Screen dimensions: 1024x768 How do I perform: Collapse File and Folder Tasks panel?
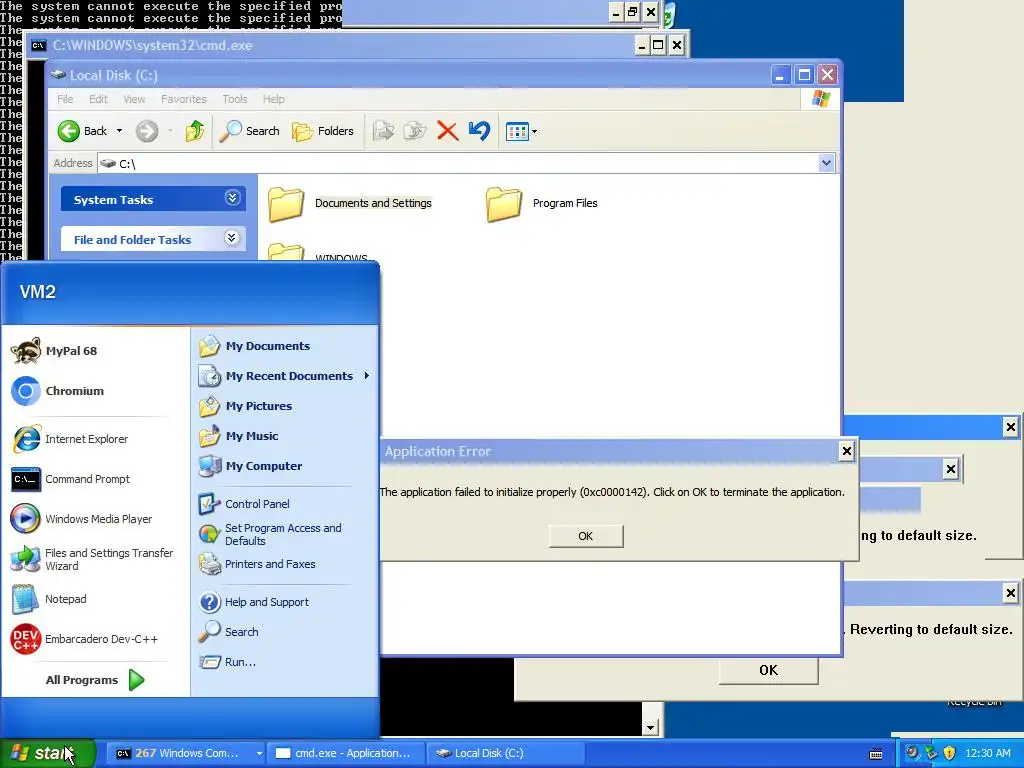[232, 238]
